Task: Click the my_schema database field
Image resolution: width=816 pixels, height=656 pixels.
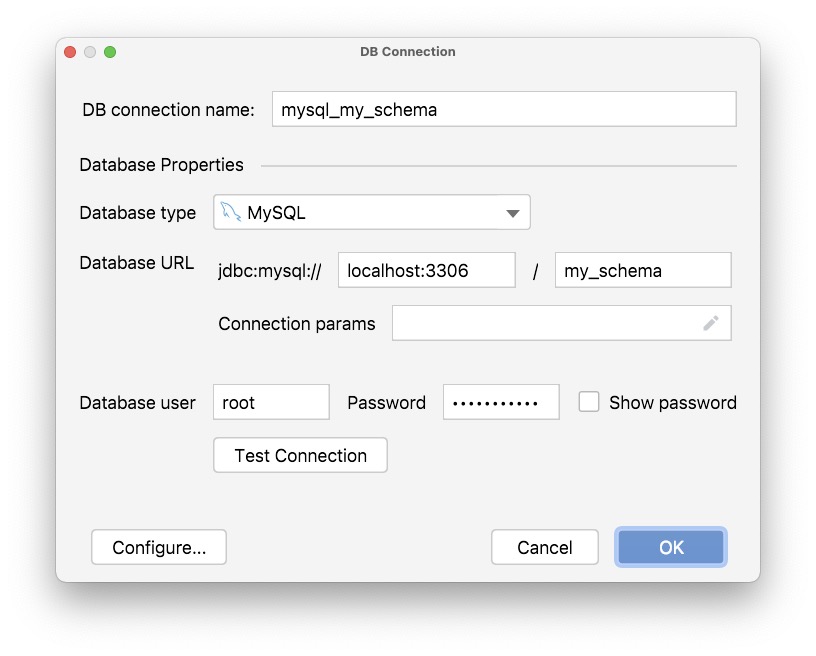Action: 642,269
